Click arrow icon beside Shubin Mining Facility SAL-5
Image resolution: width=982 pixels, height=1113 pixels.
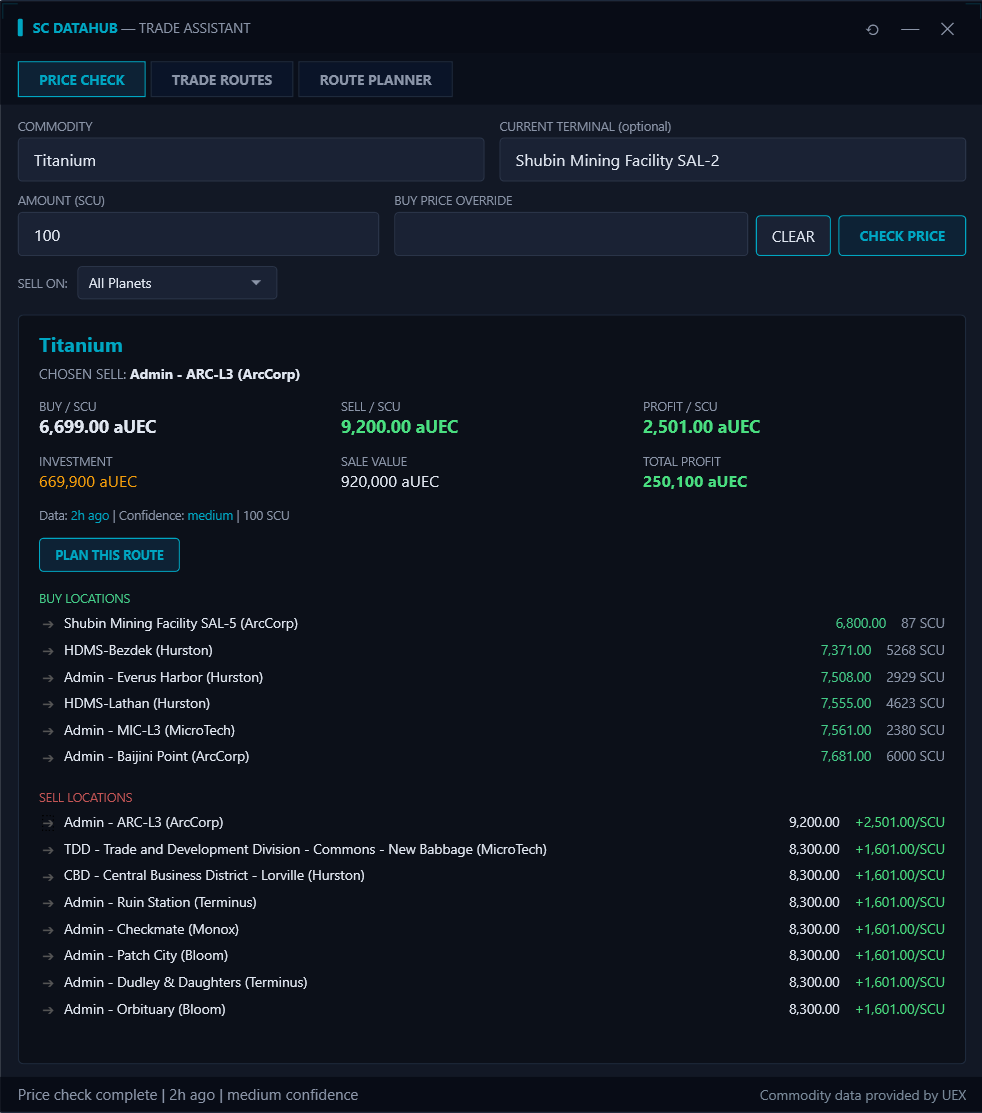click(48, 624)
